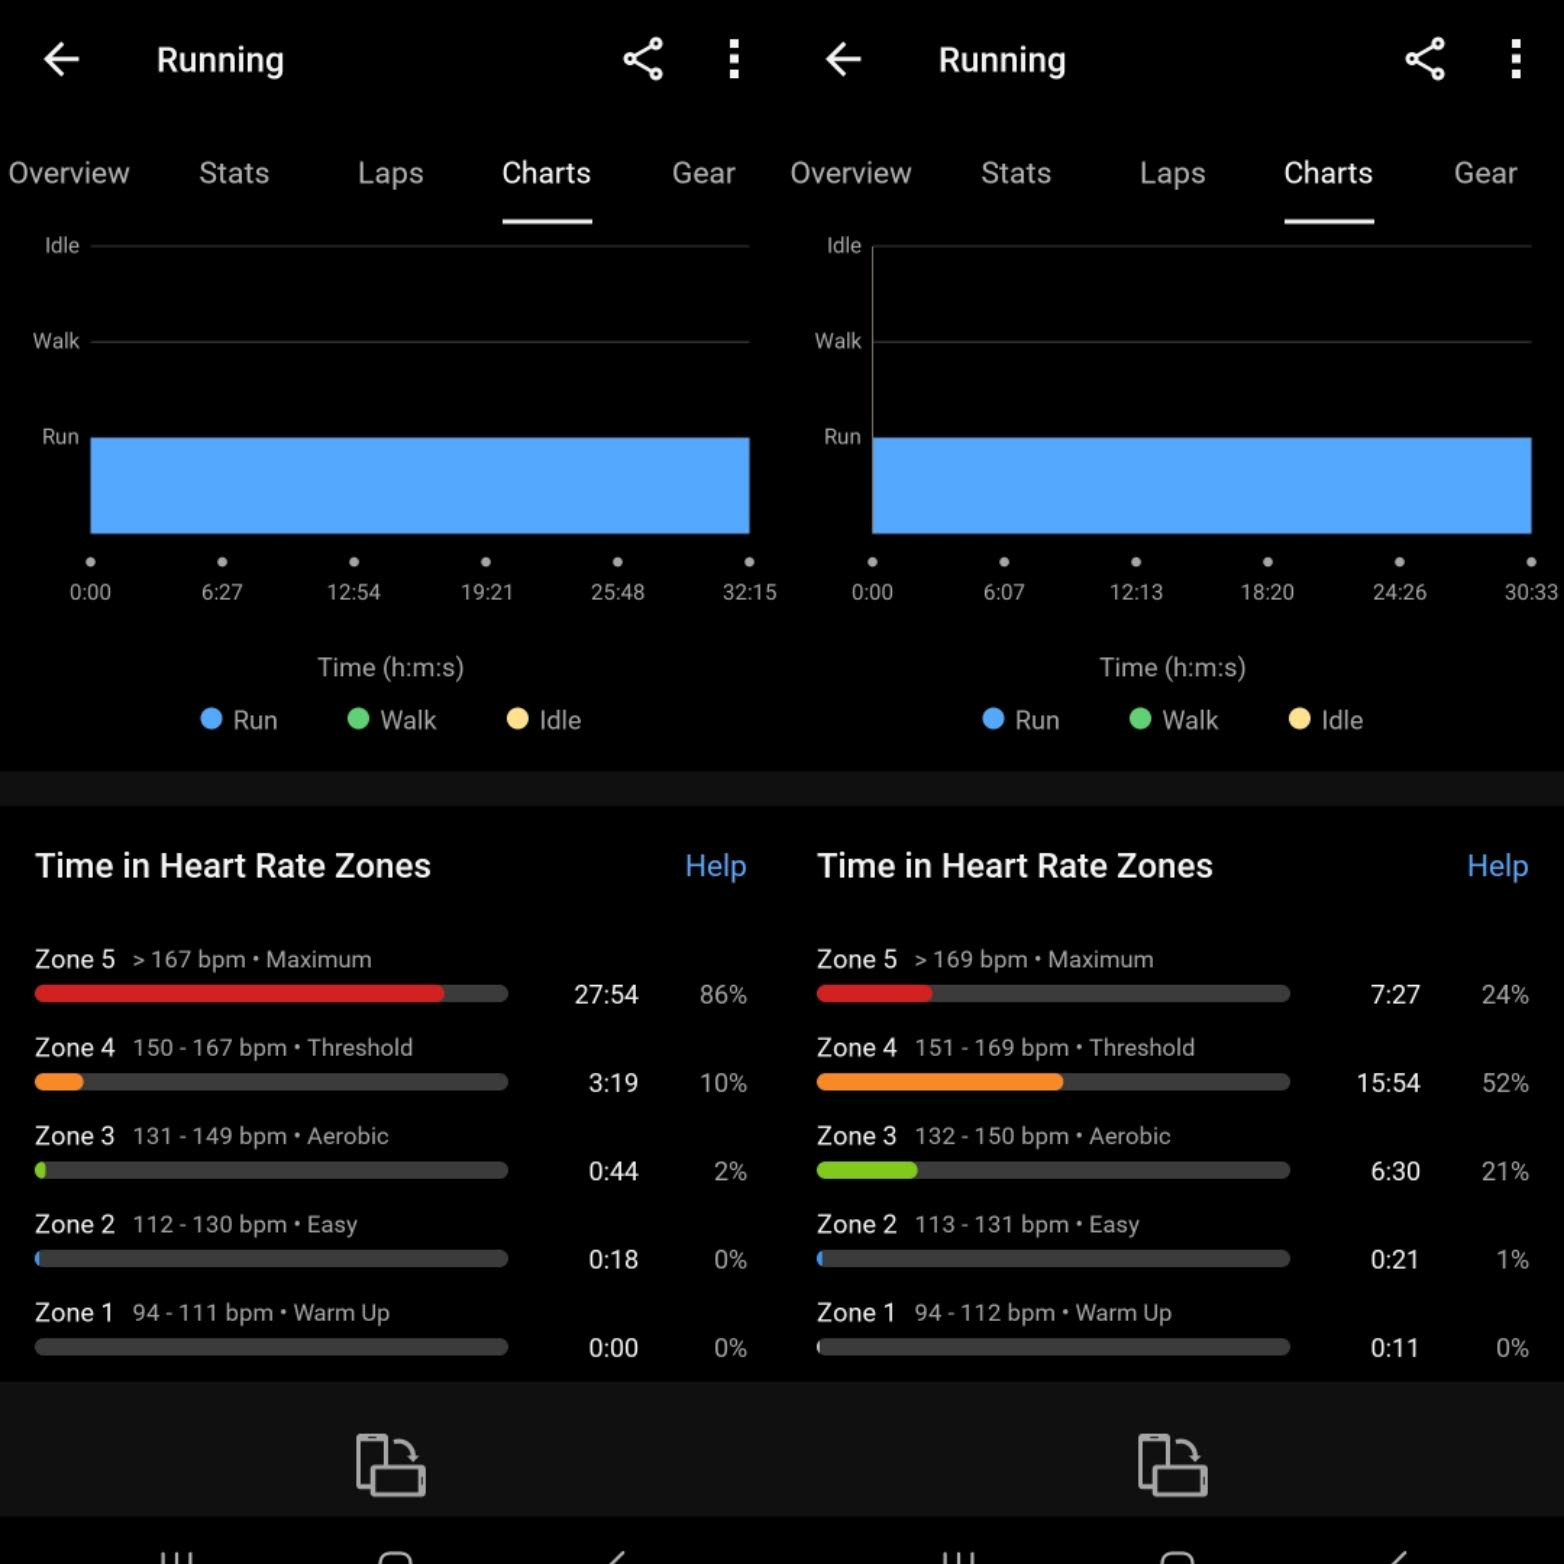Tap the green Zone 3 bar showing 21%
1564x1564 pixels.
click(x=867, y=1170)
